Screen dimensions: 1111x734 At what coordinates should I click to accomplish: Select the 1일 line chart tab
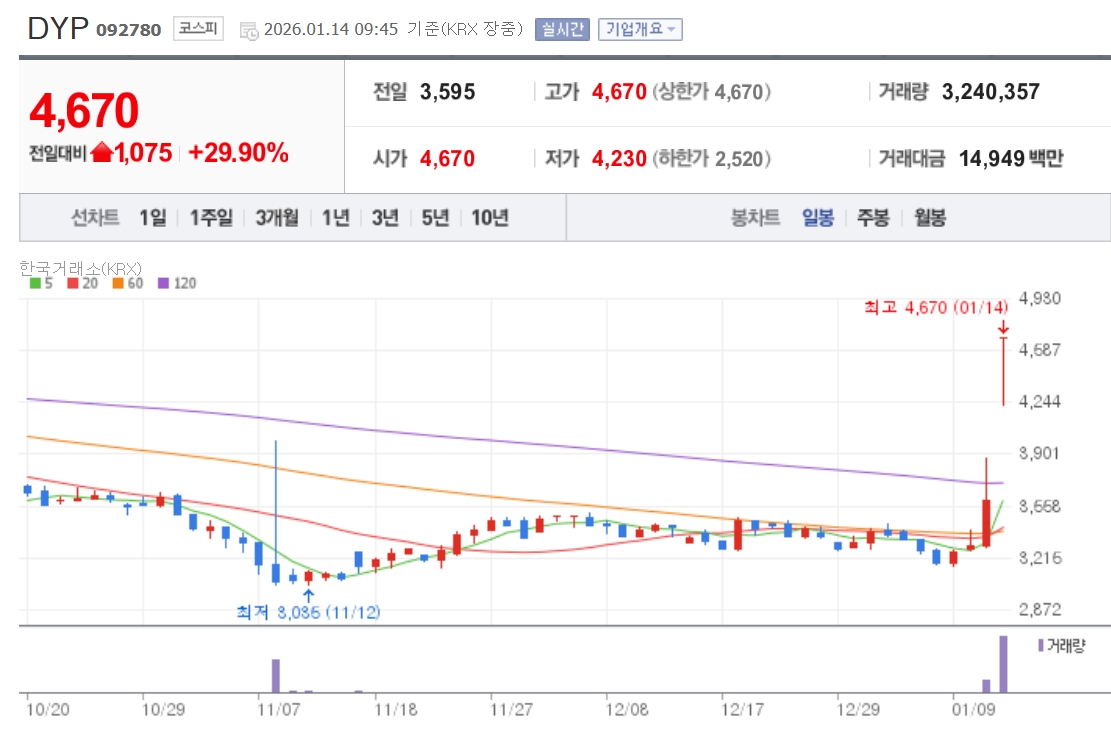pyautogui.click(x=152, y=218)
